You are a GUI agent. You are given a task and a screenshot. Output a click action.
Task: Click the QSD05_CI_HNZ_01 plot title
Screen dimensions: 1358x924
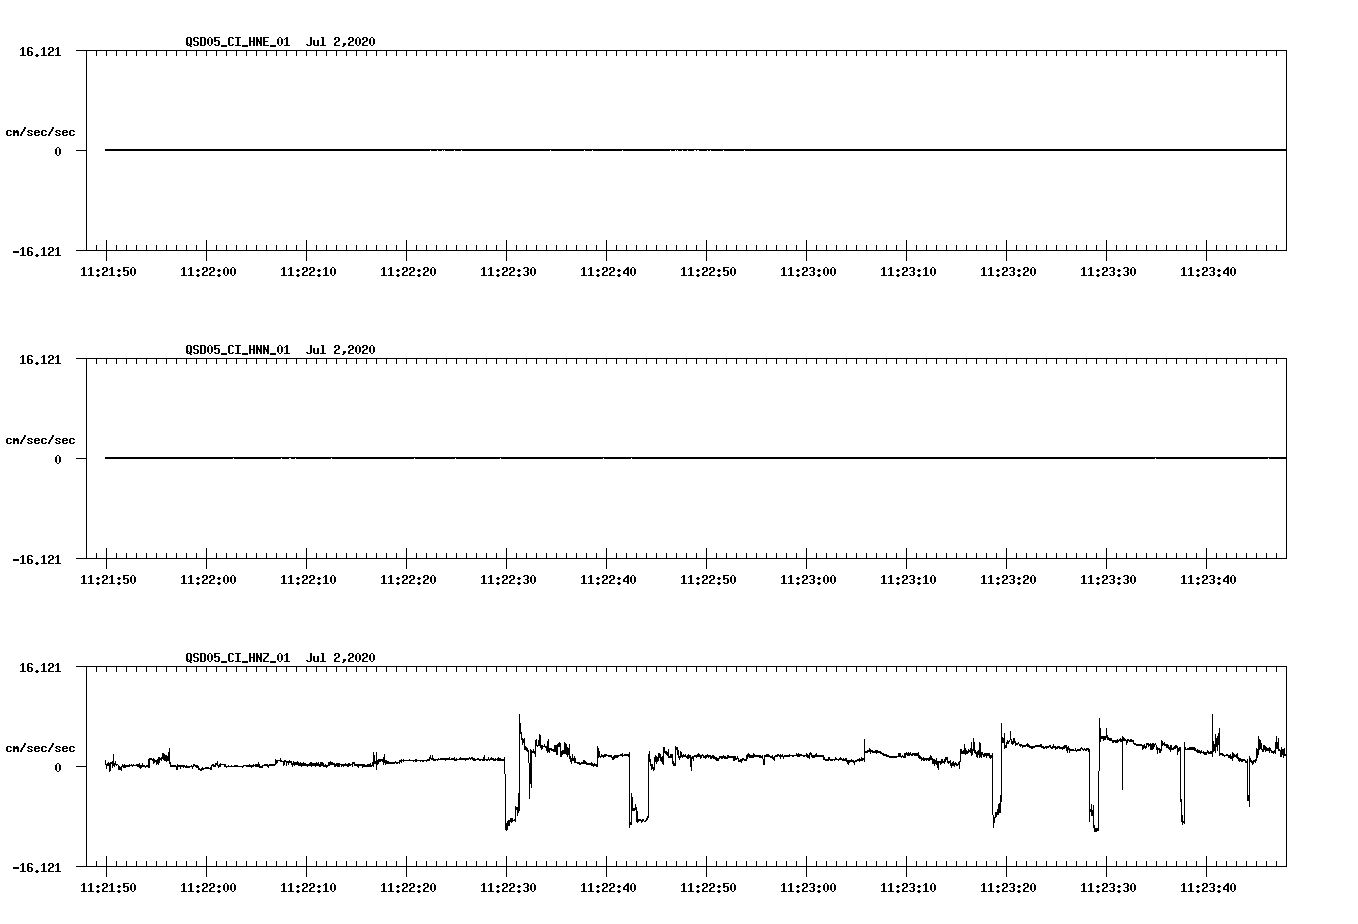(x=281, y=657)
